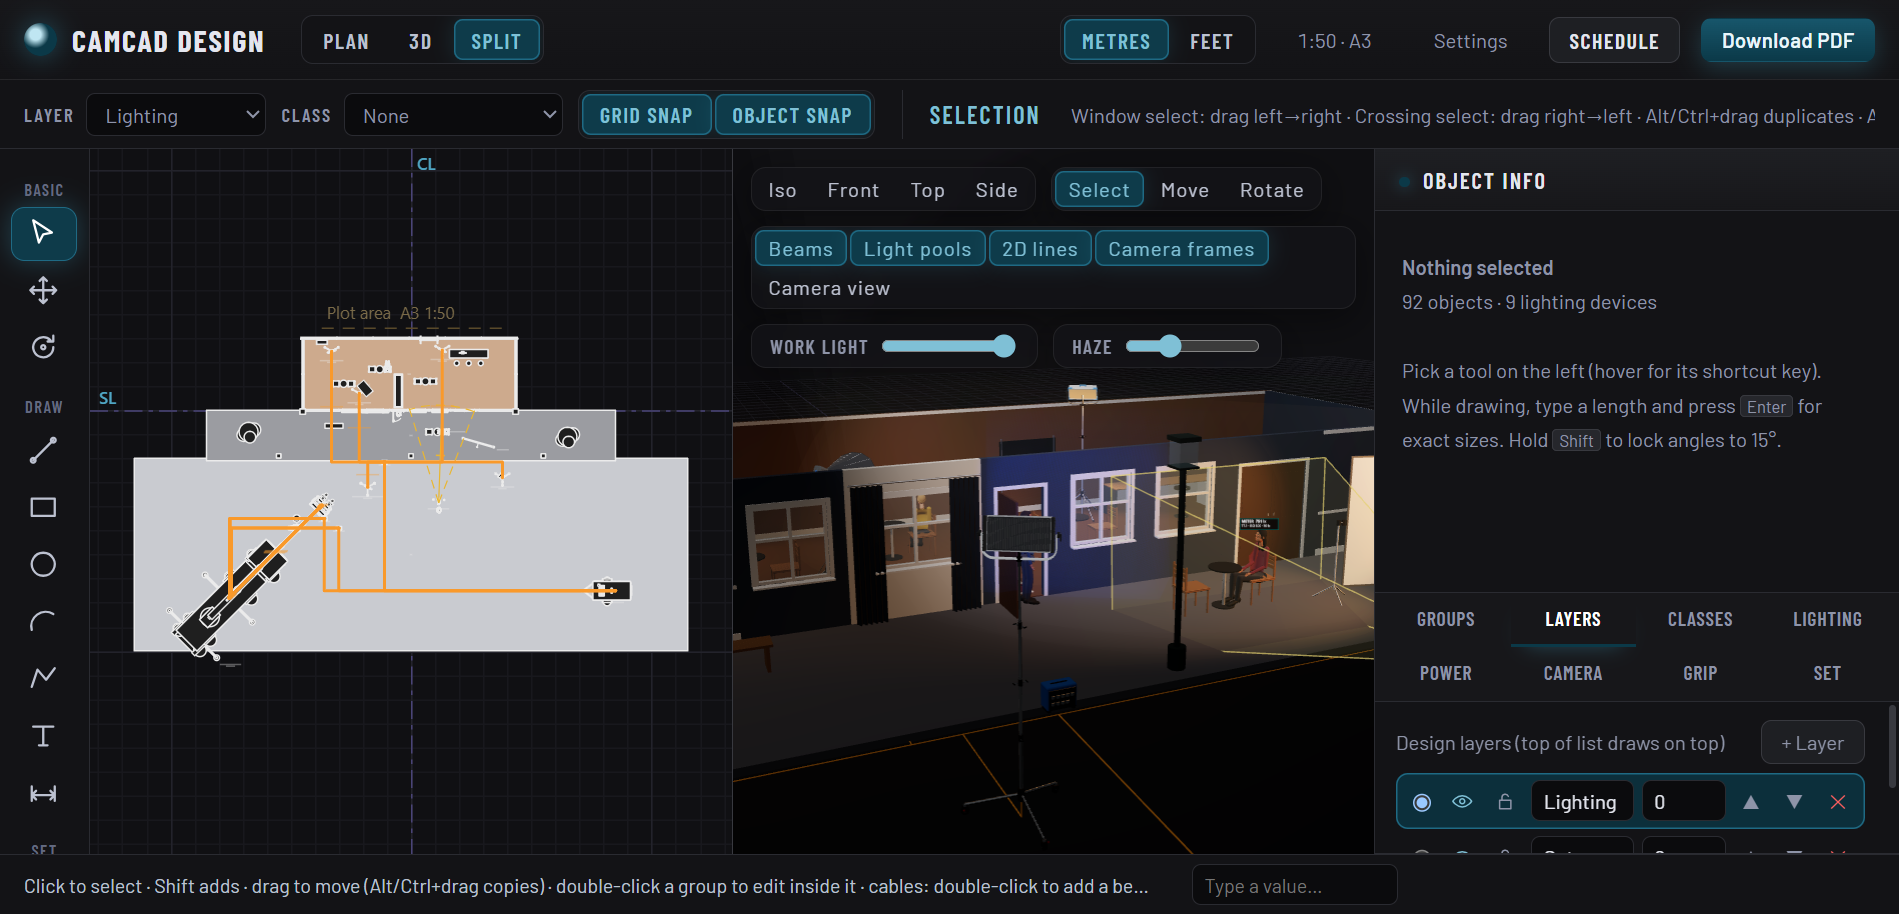1899x914 pixels.
Task: Toggle Grid Snap off
Action: (646, 116)
